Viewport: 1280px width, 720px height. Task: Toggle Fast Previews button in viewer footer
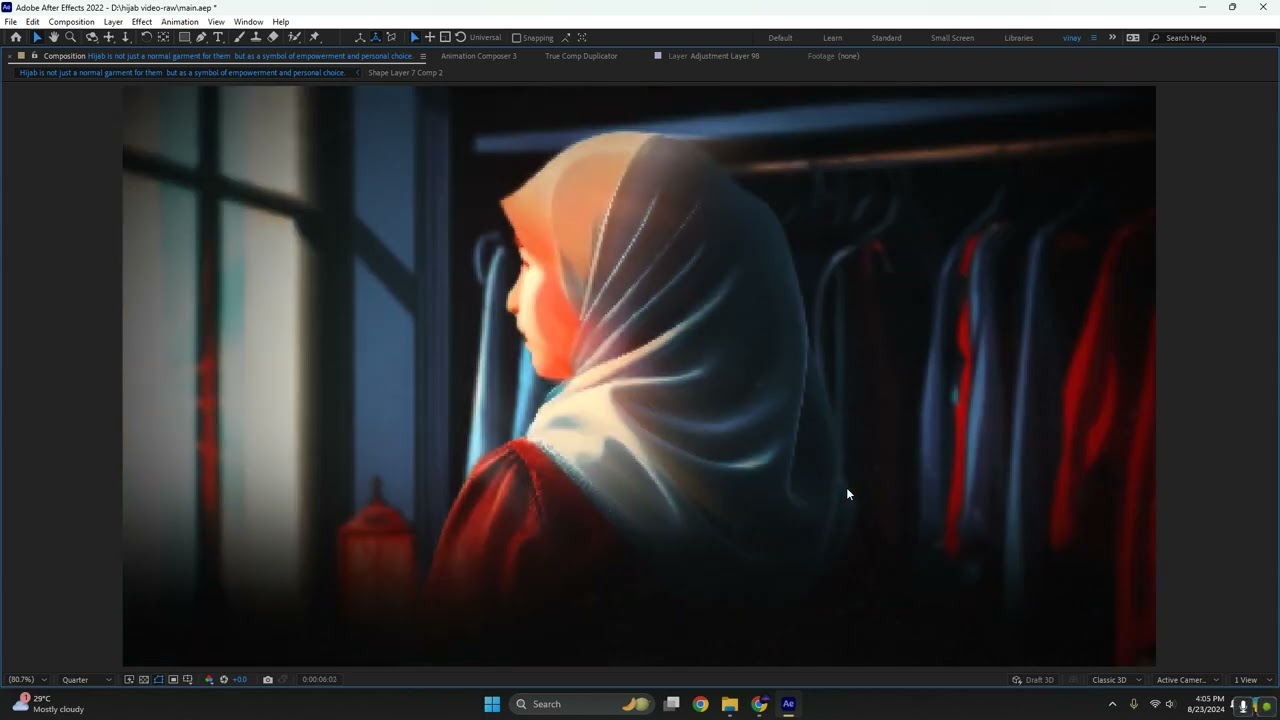coord(129,680)
